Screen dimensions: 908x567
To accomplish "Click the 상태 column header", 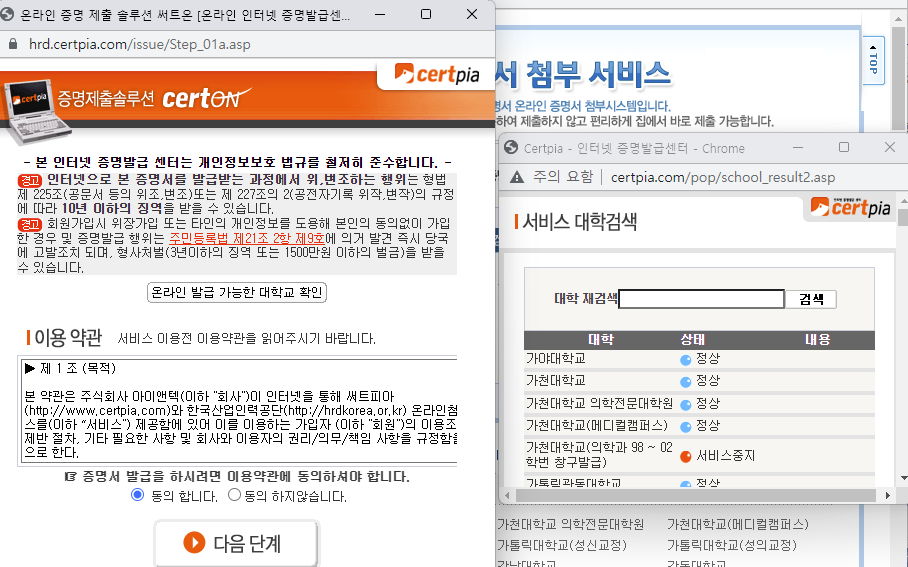I will 693,339.
